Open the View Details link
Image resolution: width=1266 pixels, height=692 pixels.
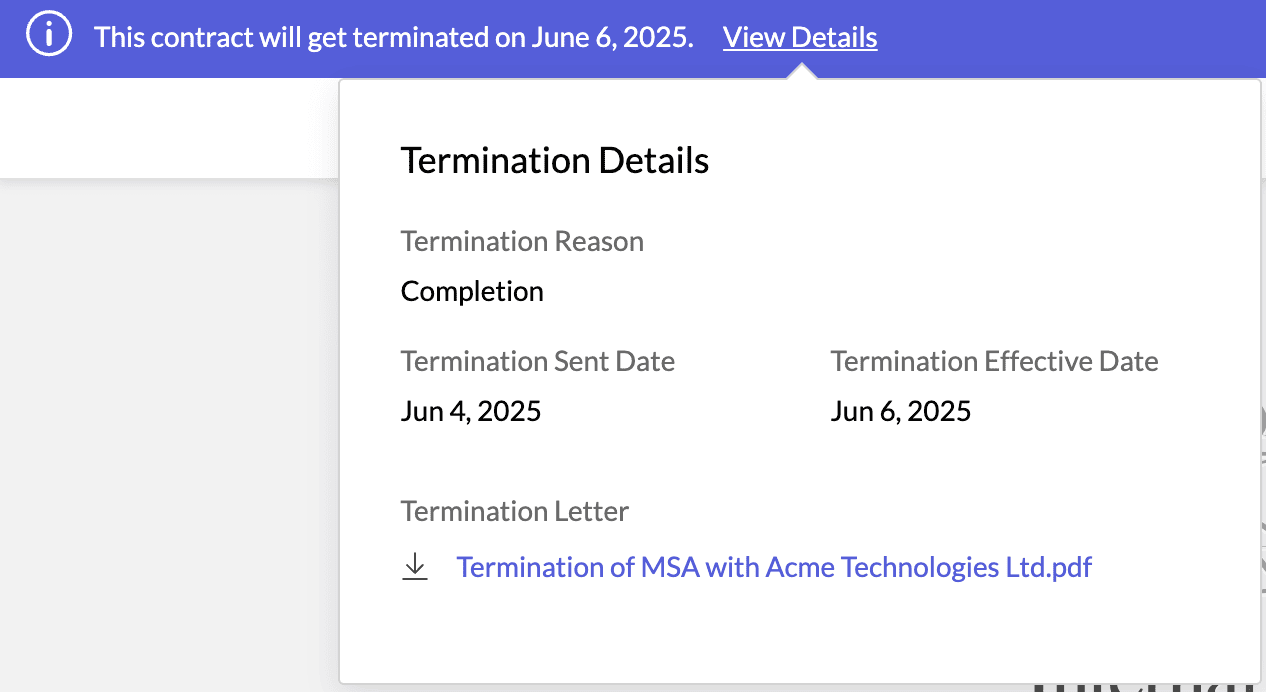800,38
